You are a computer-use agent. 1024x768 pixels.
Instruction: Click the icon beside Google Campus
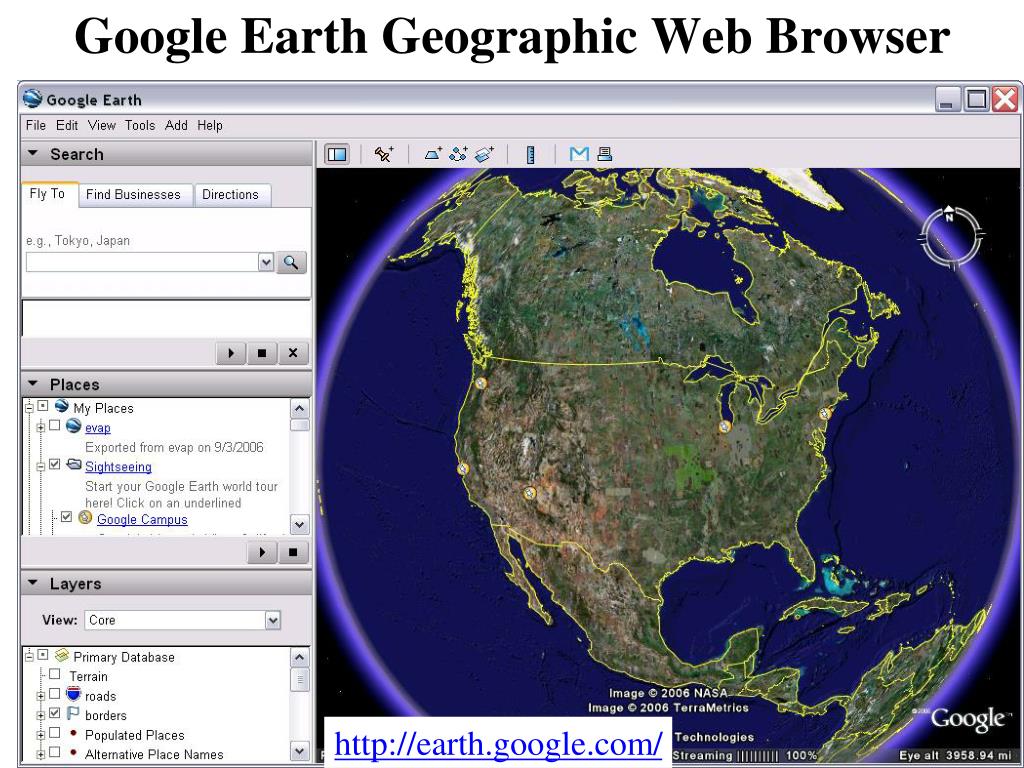(x=85, y=518)
